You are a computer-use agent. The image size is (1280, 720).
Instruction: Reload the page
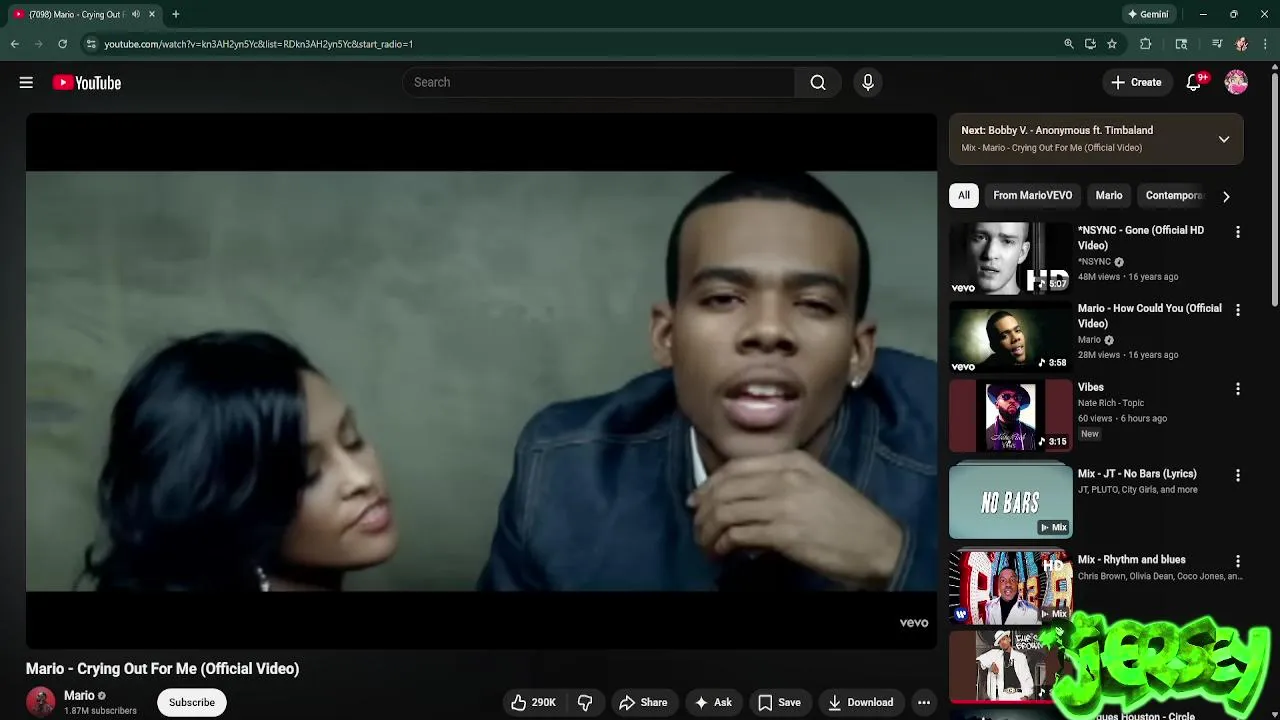click(62, 44)
